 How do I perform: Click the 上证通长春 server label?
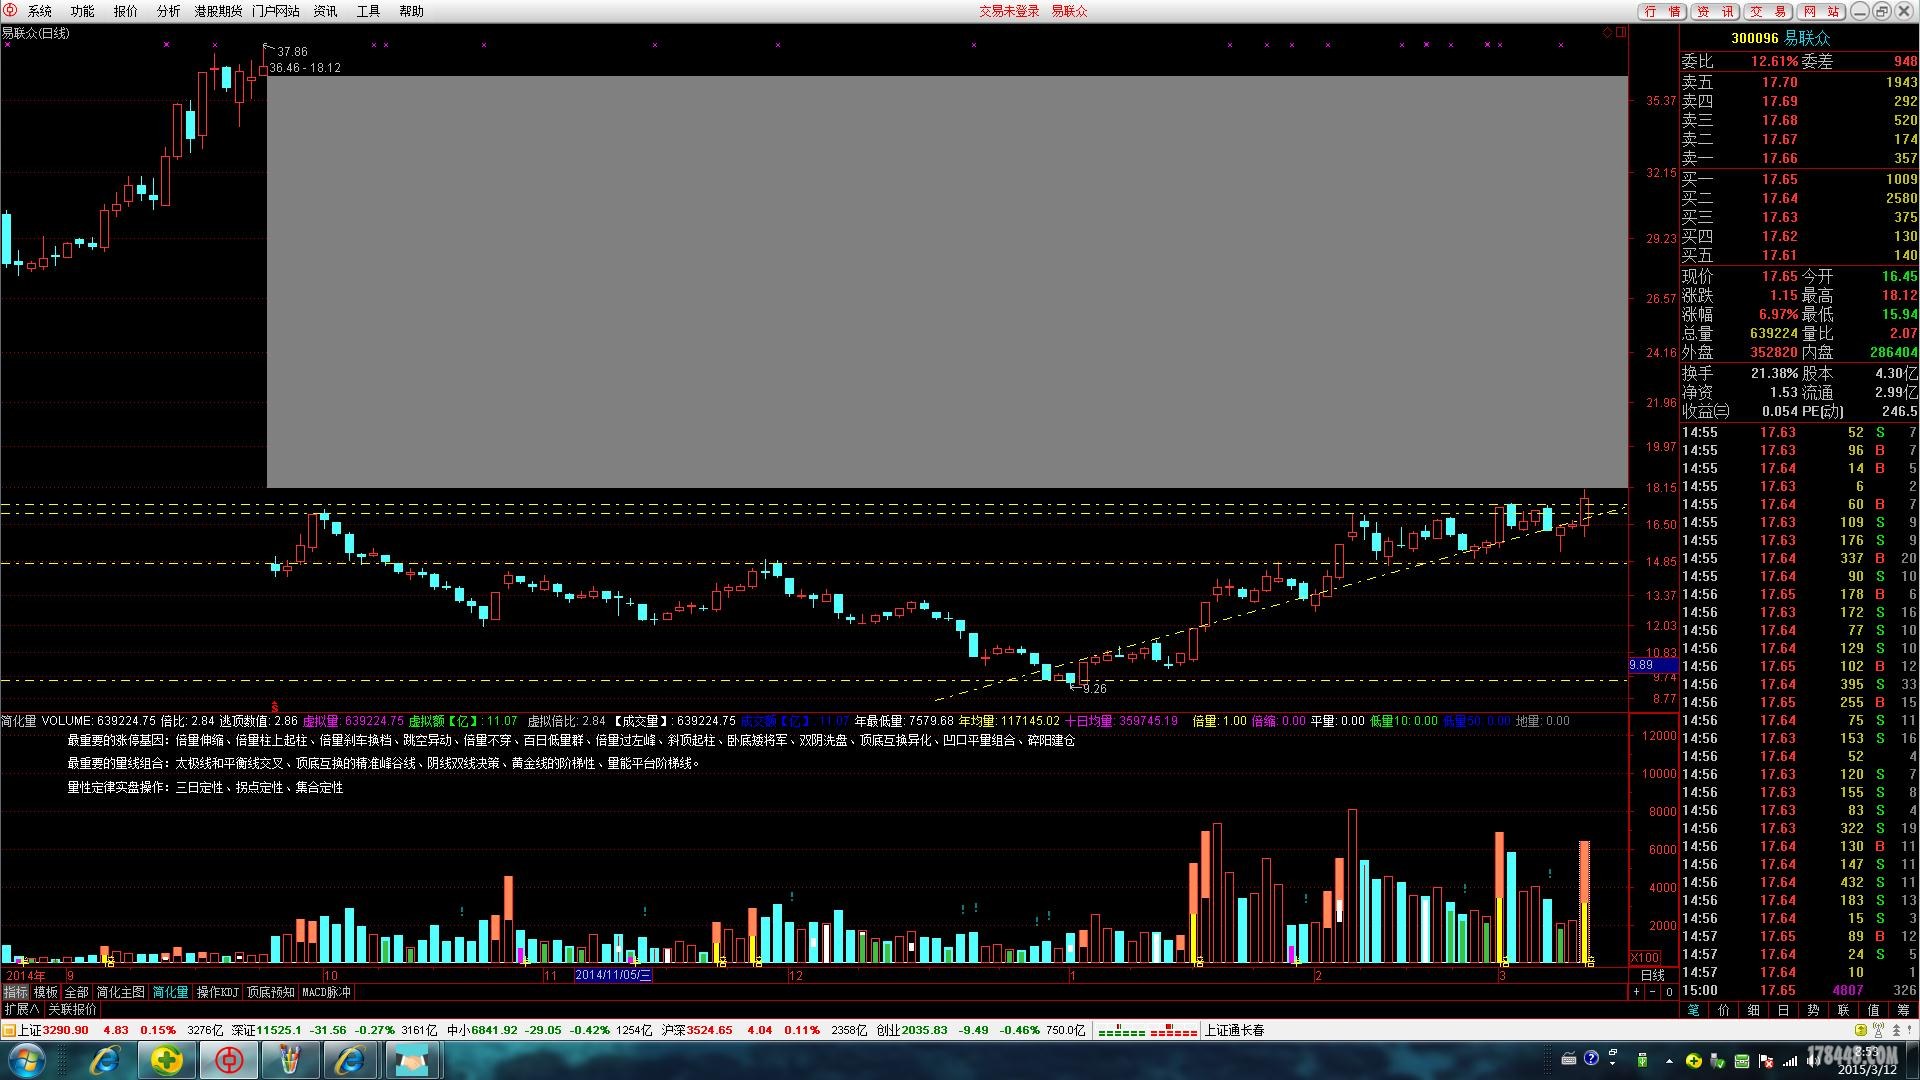coord(1235,1030)
